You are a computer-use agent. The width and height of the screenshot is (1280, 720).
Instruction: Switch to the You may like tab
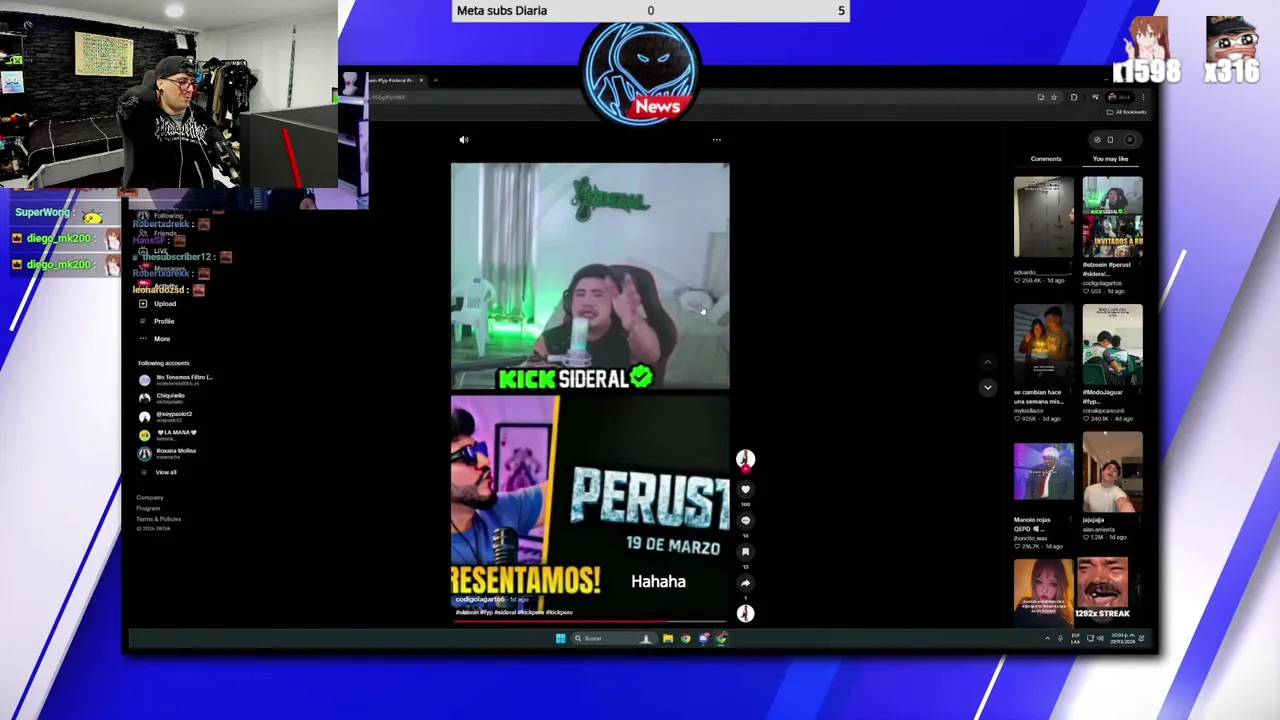tap(1110, 159)
